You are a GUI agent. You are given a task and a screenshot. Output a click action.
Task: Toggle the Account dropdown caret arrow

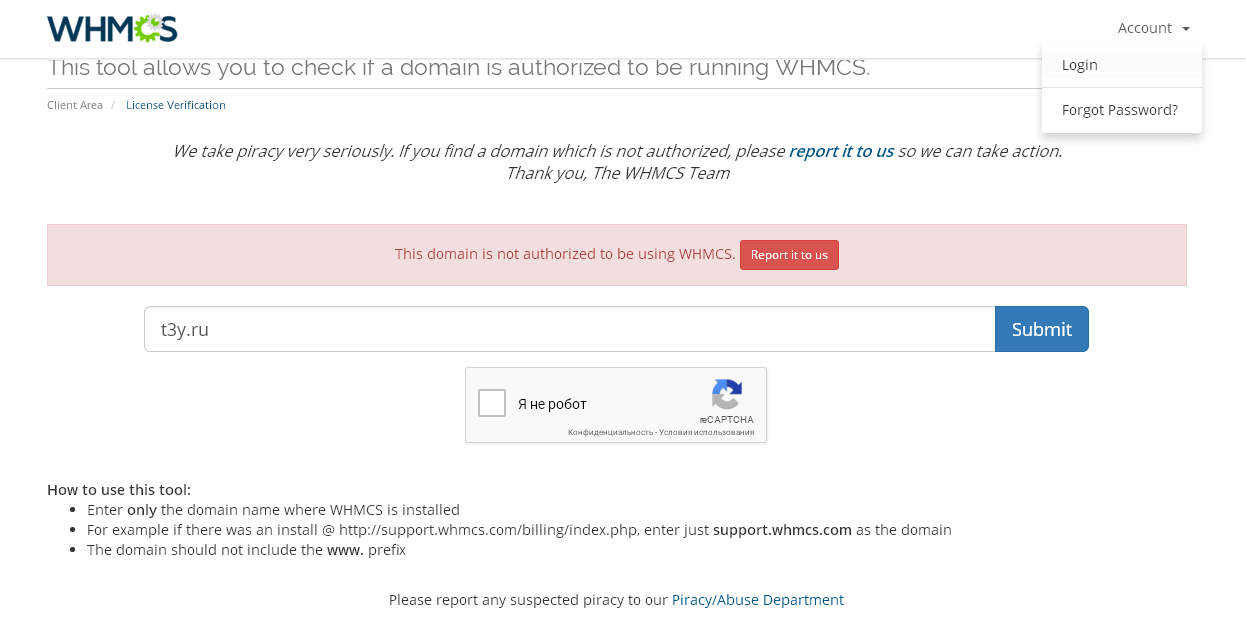coord(1186,29)
